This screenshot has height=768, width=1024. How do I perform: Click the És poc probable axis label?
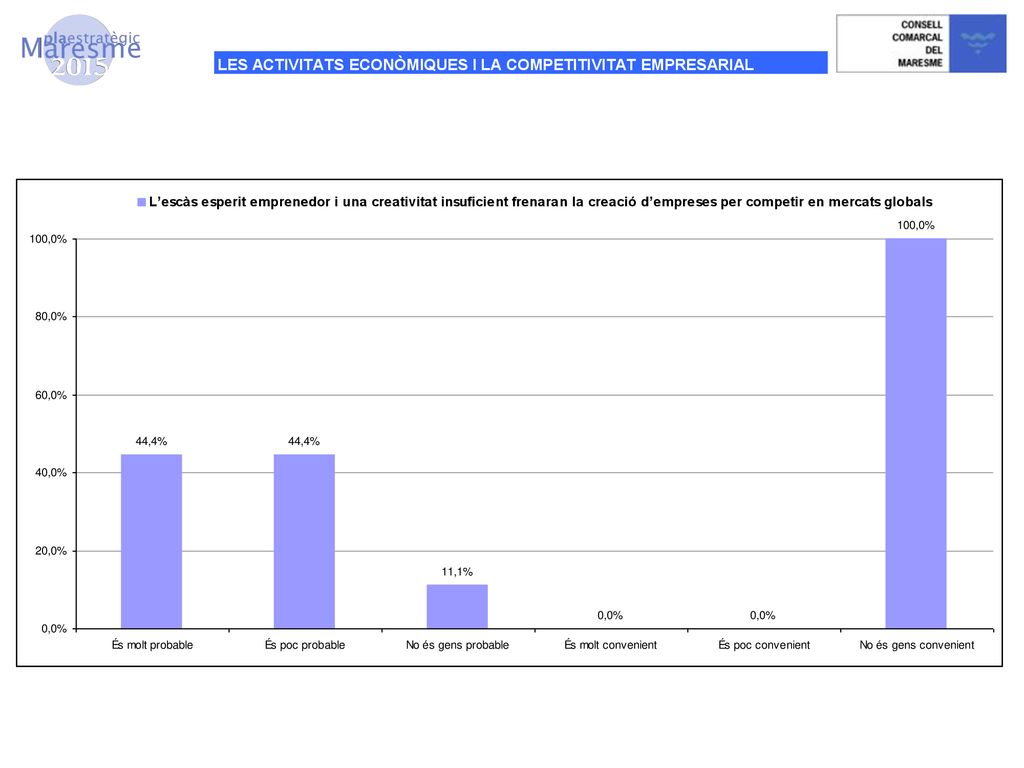(x=305, y=645)
